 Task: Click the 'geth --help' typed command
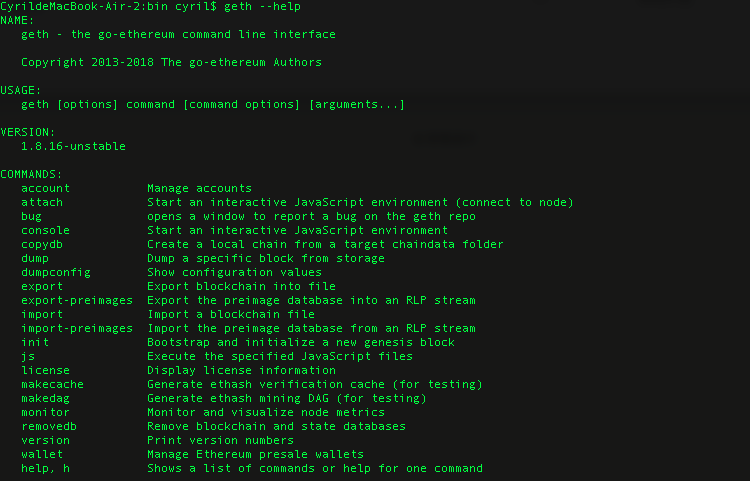(x=263, y=7)
